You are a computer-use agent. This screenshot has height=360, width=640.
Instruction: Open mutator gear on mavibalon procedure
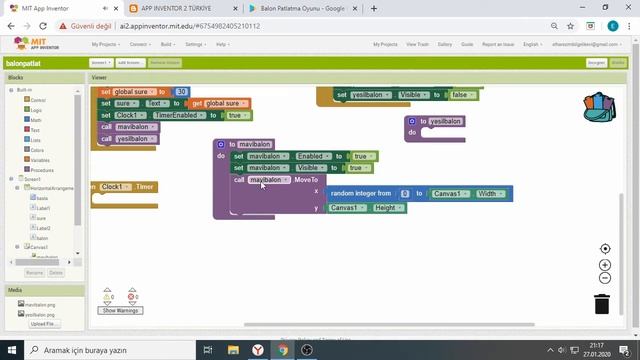coord(221,144)
